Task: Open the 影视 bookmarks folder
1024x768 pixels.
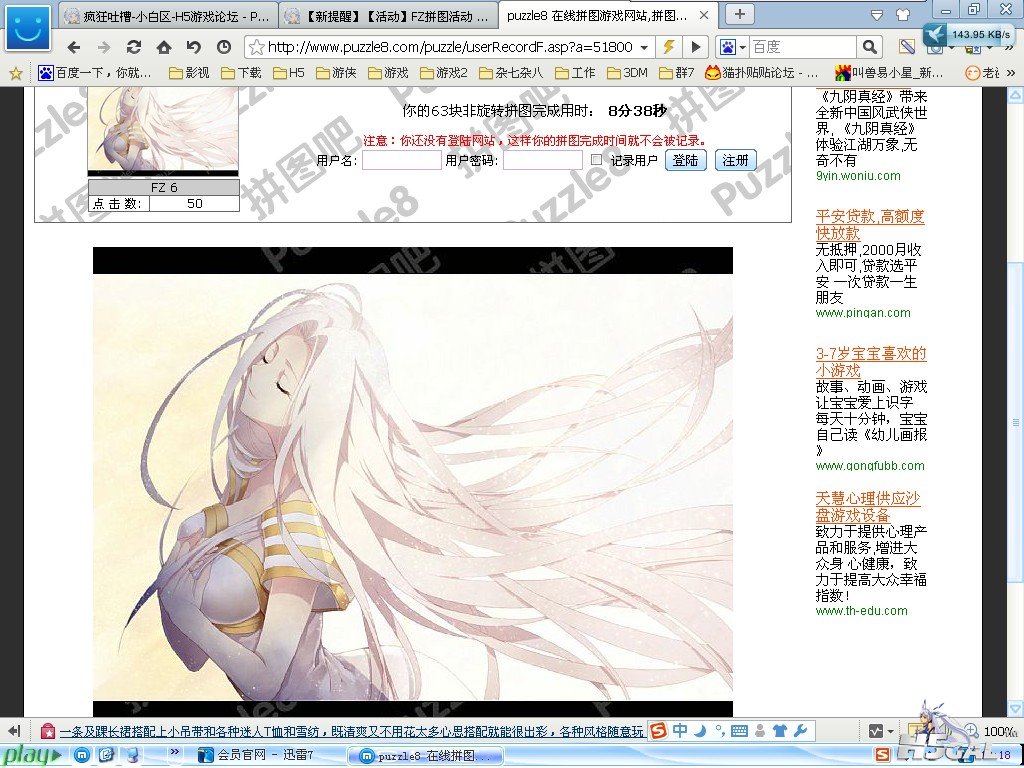Action: [x=189, y=73]
